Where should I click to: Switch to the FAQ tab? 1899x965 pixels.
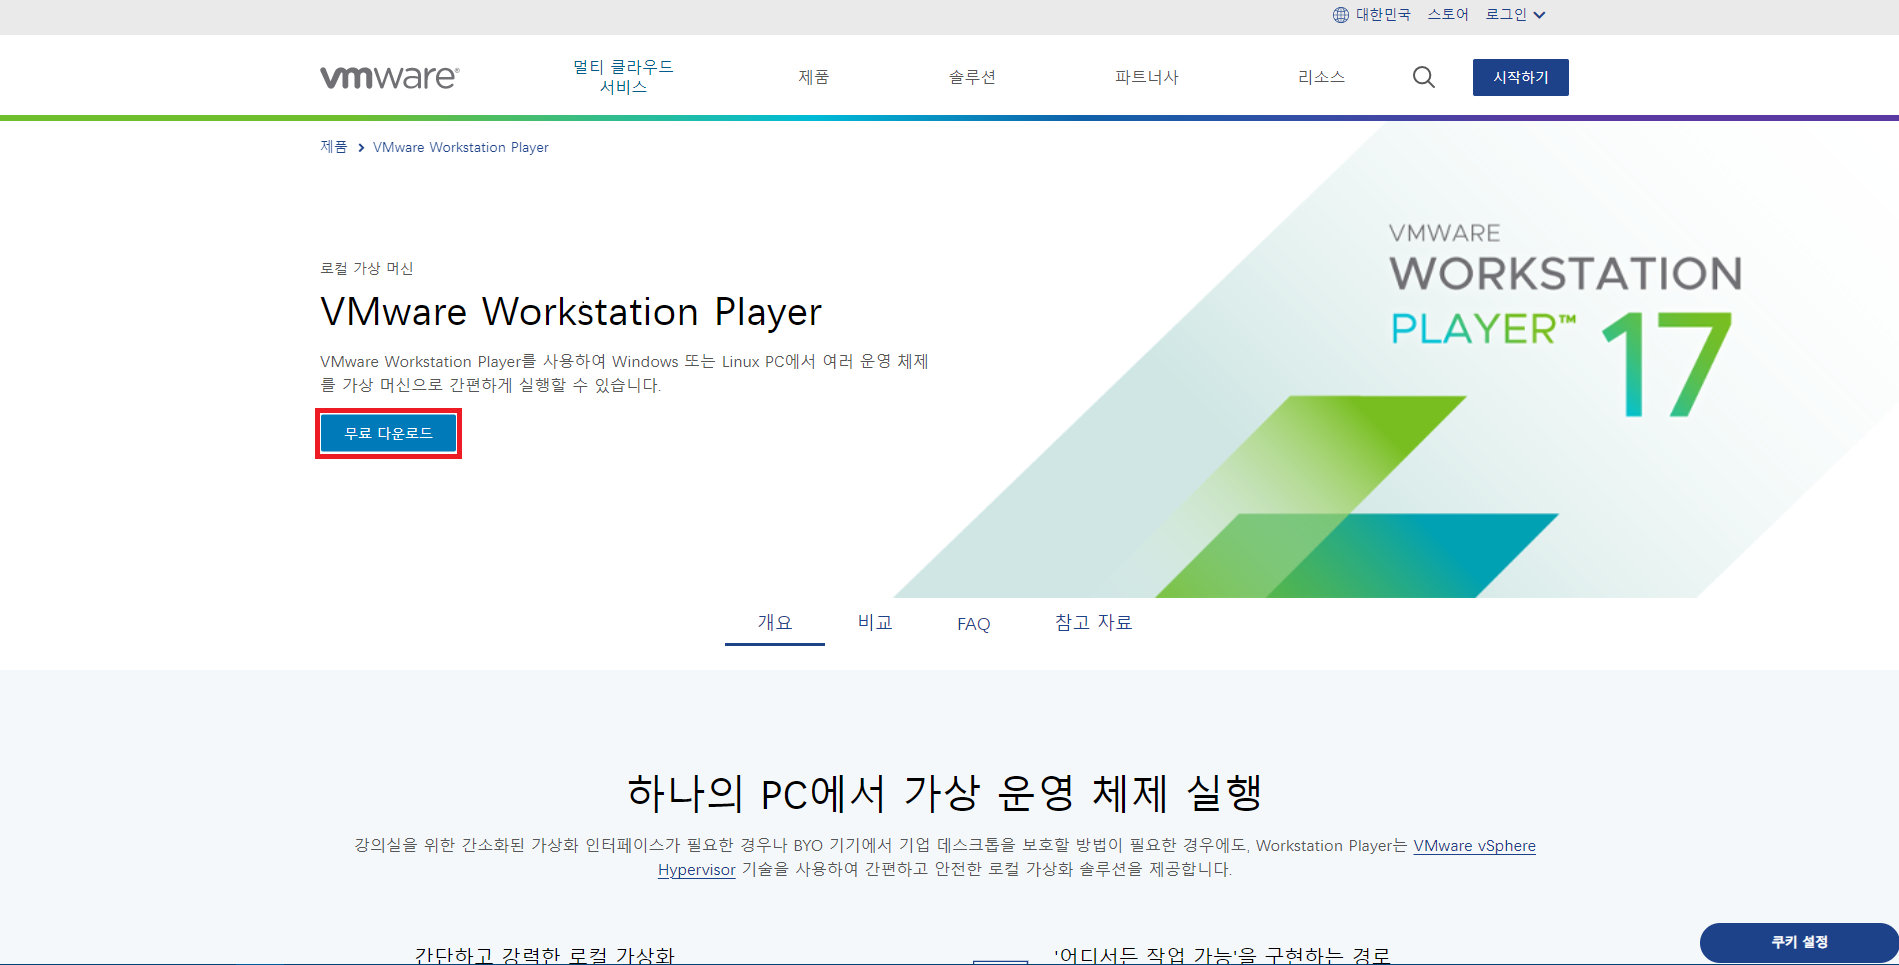[973, 624]
